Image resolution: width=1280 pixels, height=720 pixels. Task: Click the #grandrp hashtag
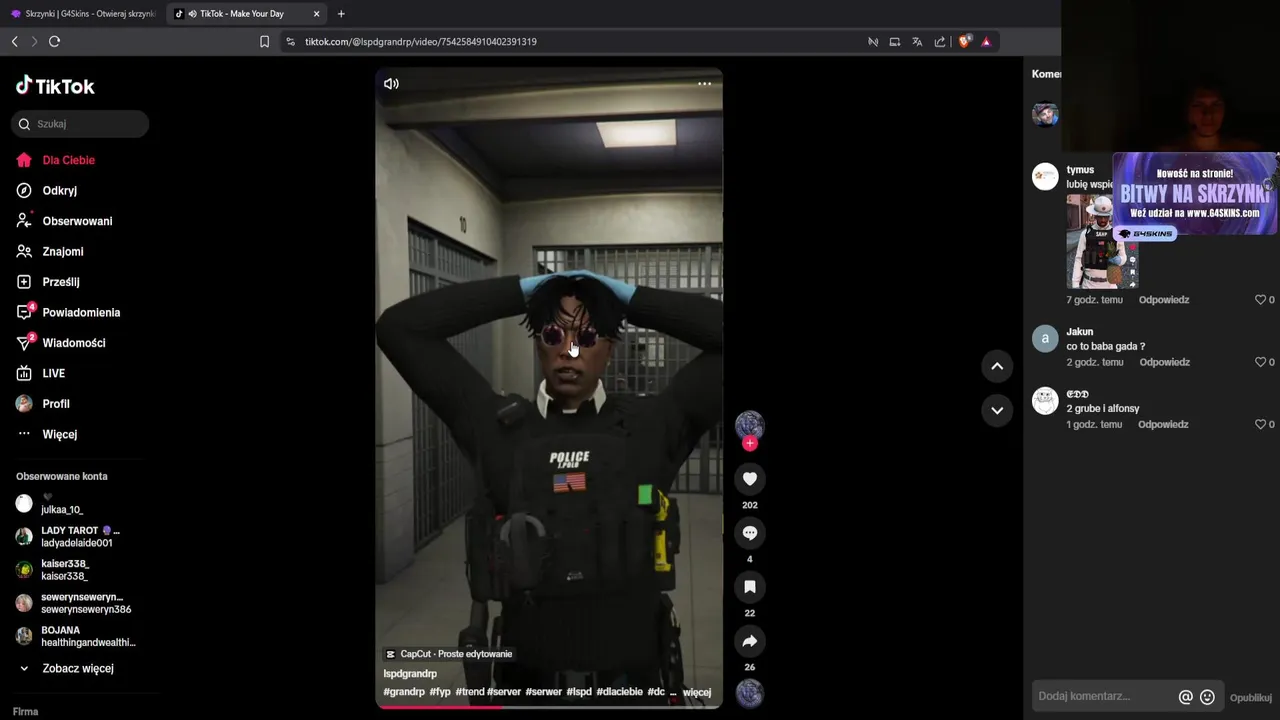404,692
